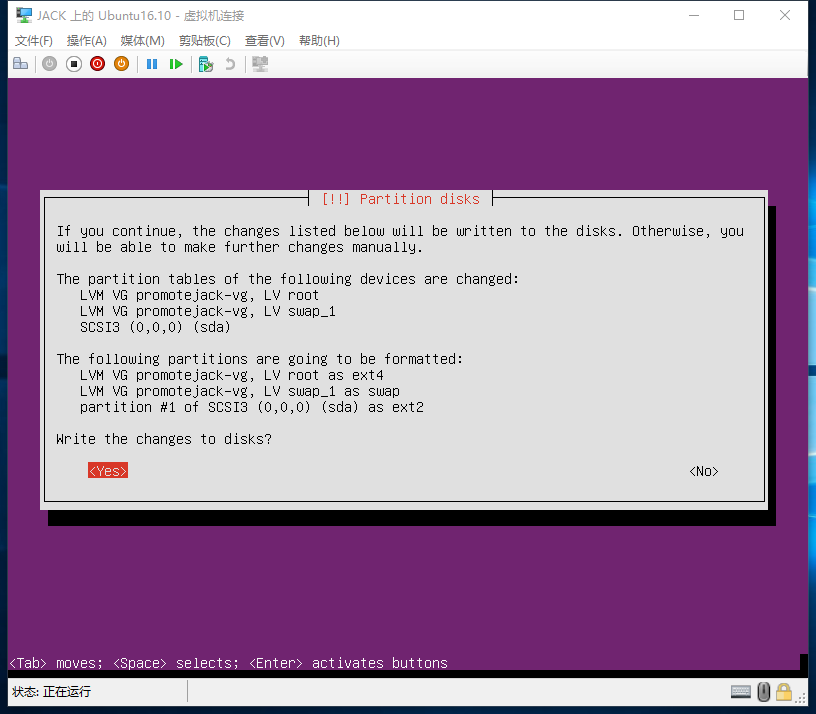Shut down the VM with red icon
Image resolution: width=816 pixels, height=714 pixels.
[x=97, y=64]
